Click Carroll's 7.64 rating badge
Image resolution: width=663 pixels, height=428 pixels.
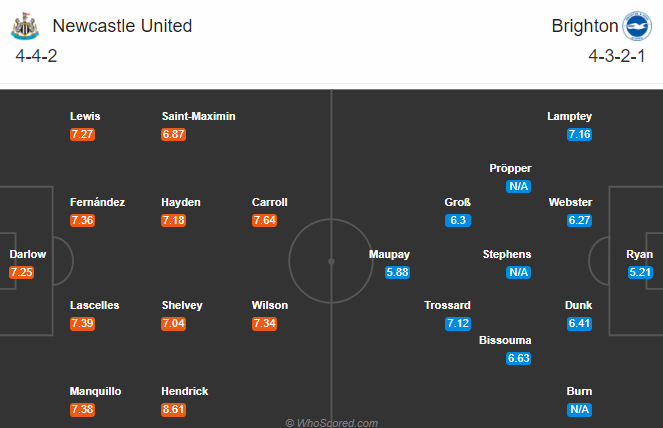[264, 220]
